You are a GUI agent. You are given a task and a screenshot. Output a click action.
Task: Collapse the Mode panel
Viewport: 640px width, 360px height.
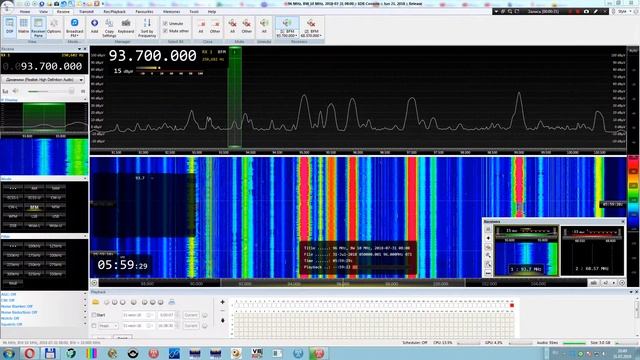coord(85,179)
